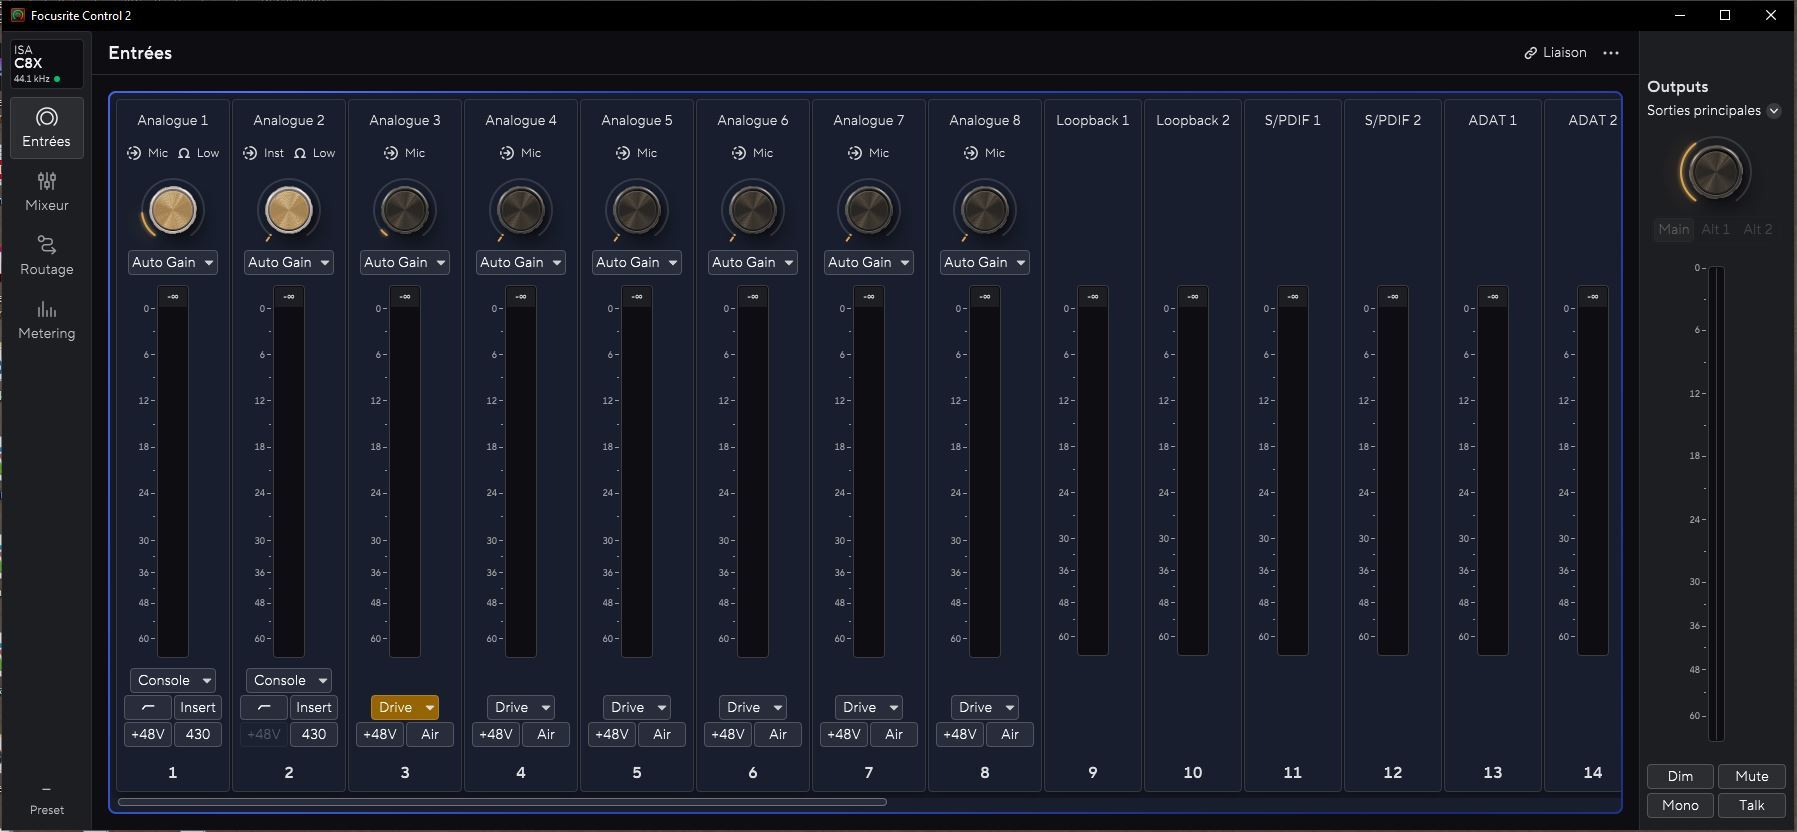Toggle Insert on channel 2

click(x=314, y=707)
